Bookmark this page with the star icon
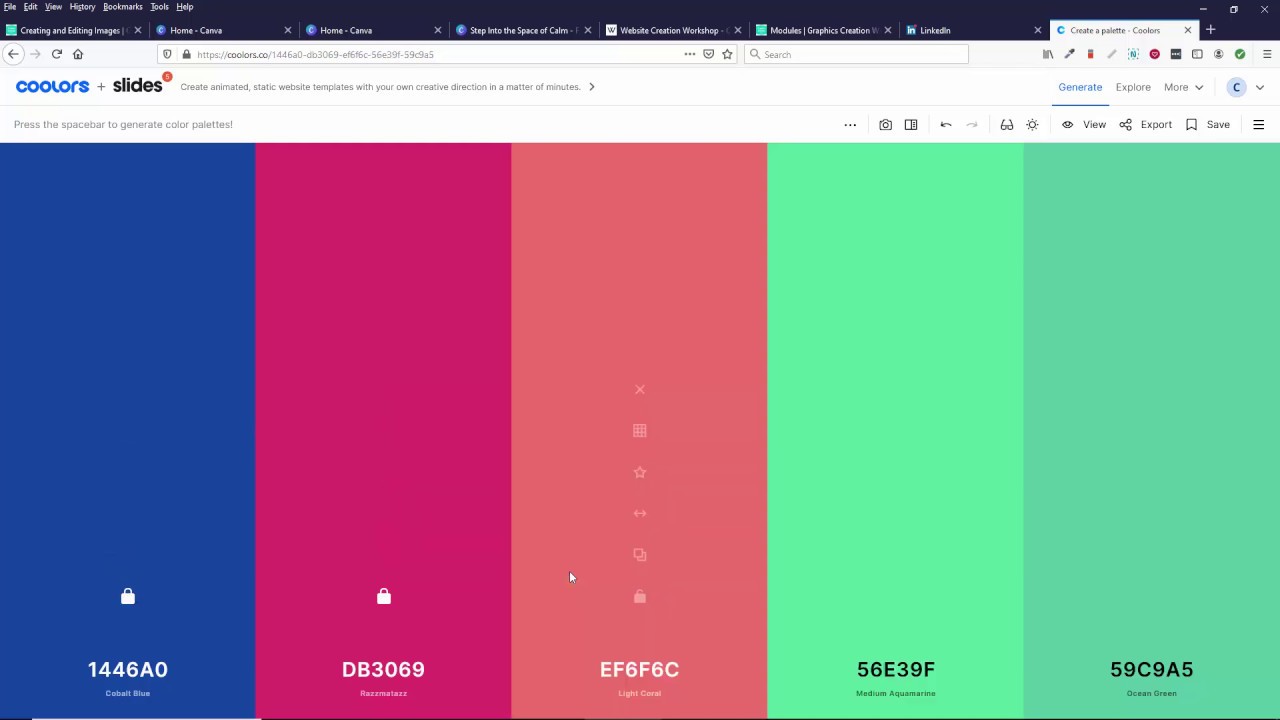 [728, 54]
